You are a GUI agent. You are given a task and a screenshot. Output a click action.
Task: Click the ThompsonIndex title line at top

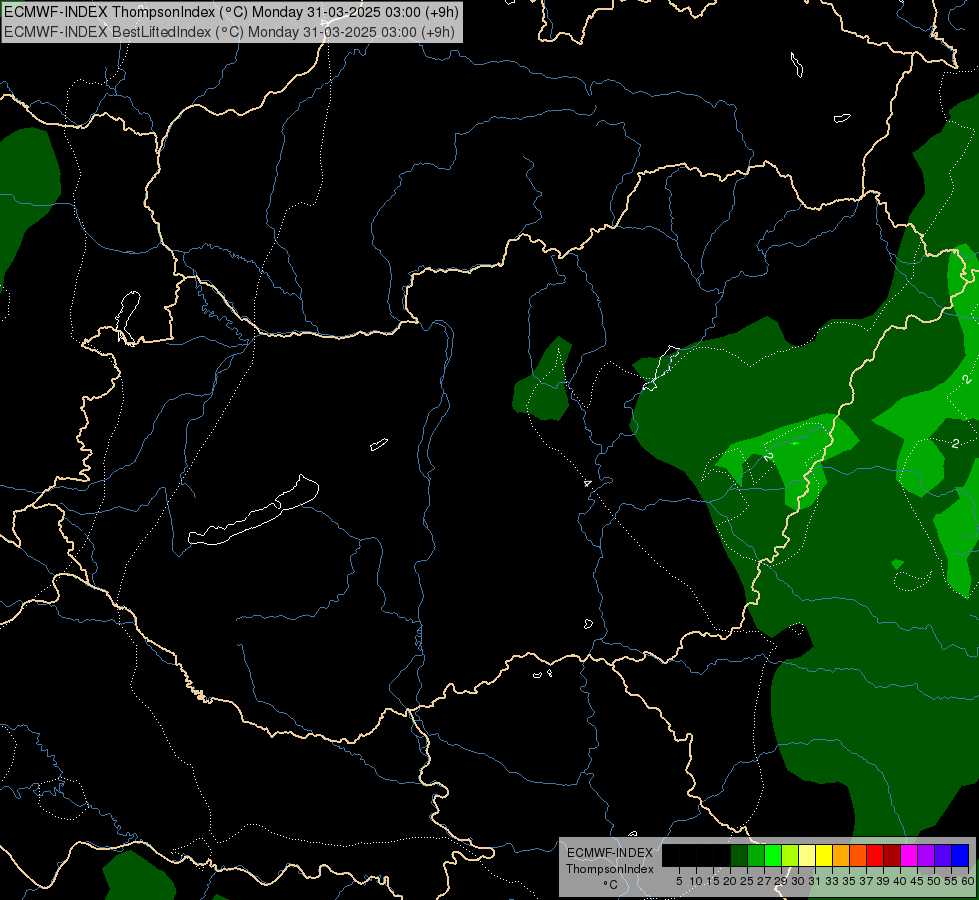231,12
